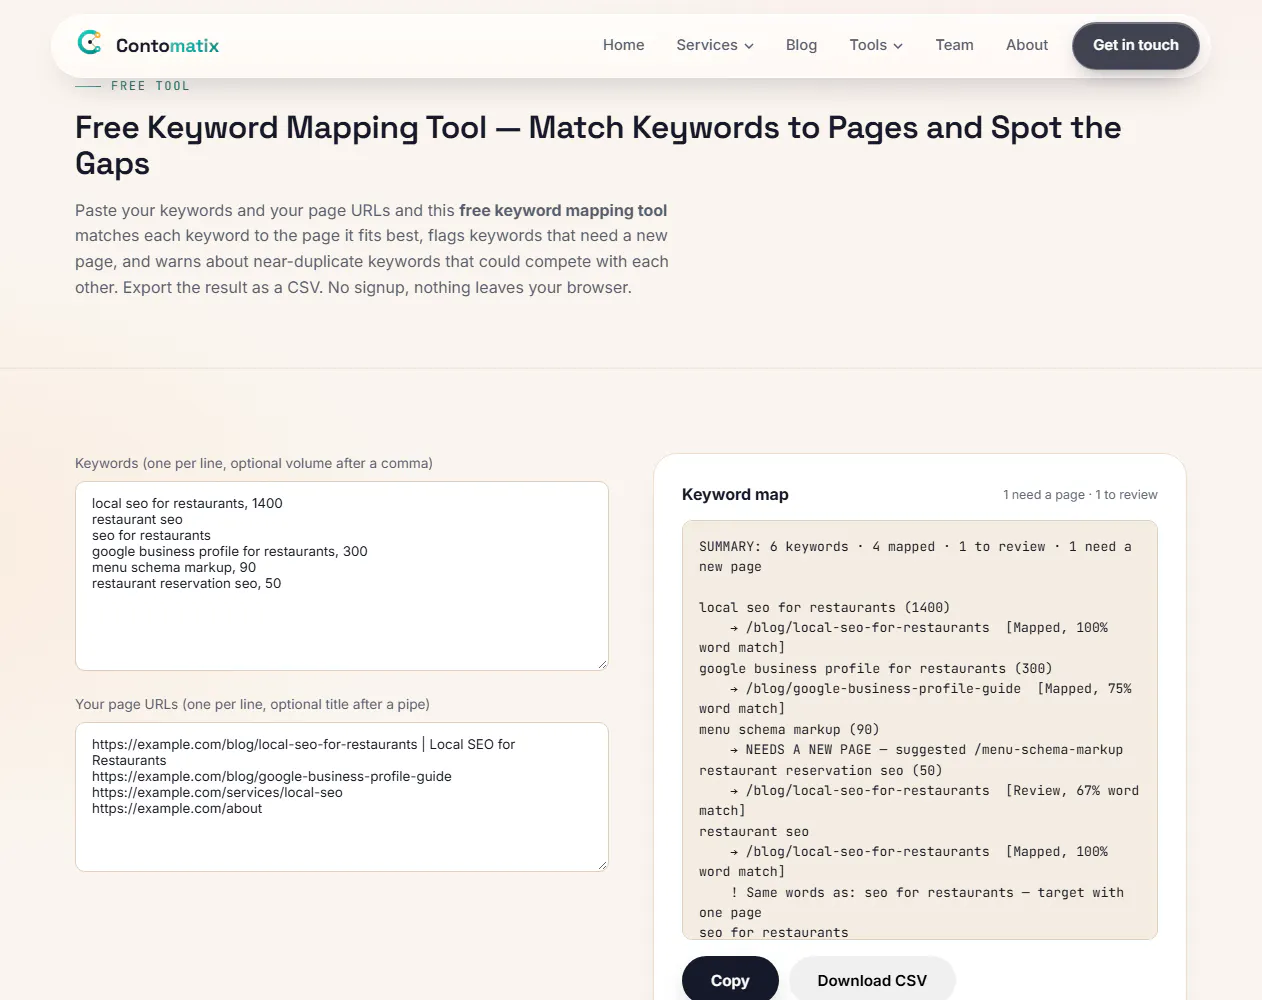This screenshot has width=1262, height=1000.
Task: Click inside the Keywords textarea
Action: click(x=342, y=576)
